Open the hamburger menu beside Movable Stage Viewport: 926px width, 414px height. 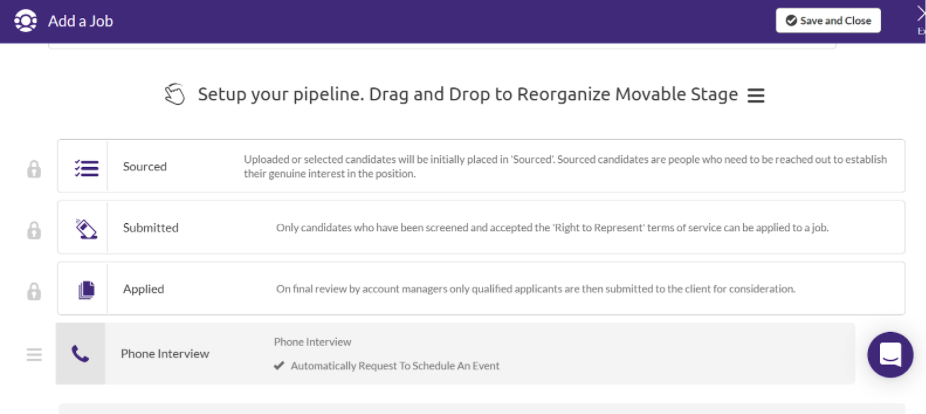coord(756,95)
